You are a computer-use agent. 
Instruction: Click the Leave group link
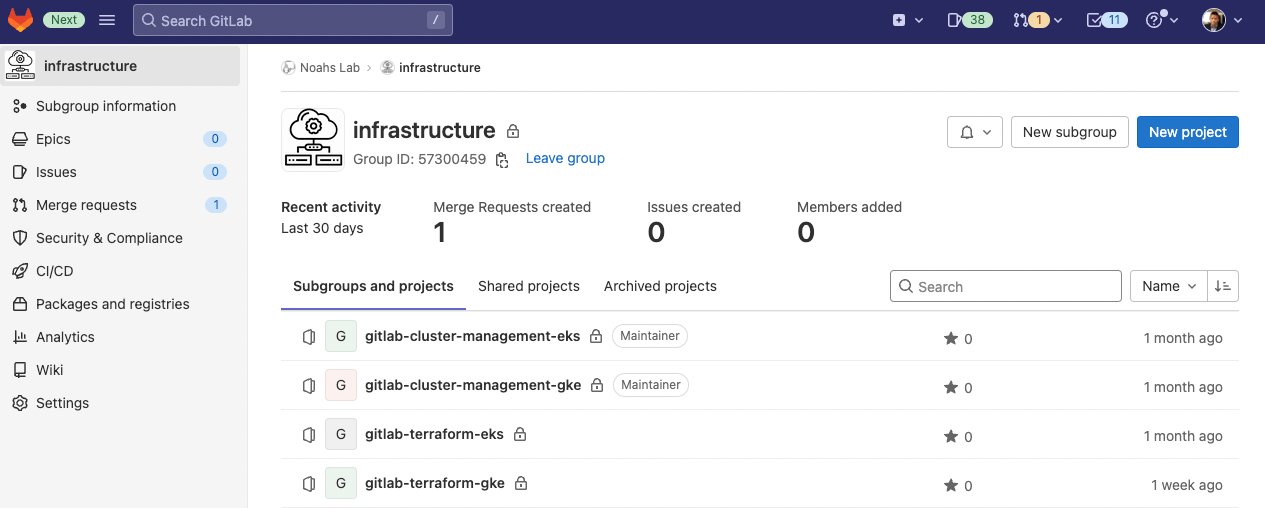tap(565, 158)
